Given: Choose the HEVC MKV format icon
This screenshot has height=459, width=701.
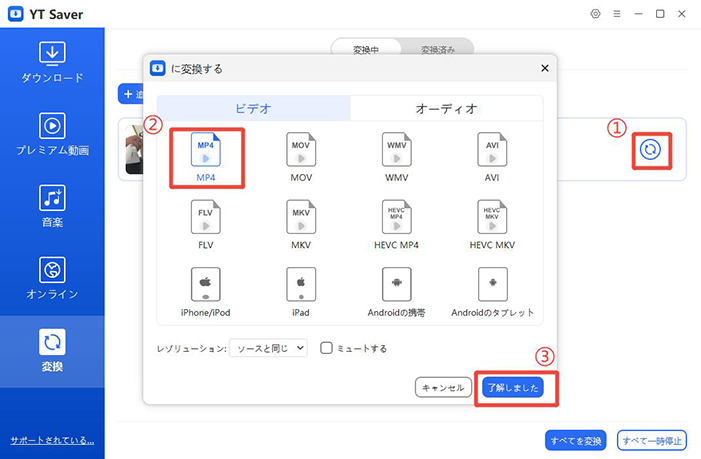Looking at the screenshot, I should coord(492,217).
